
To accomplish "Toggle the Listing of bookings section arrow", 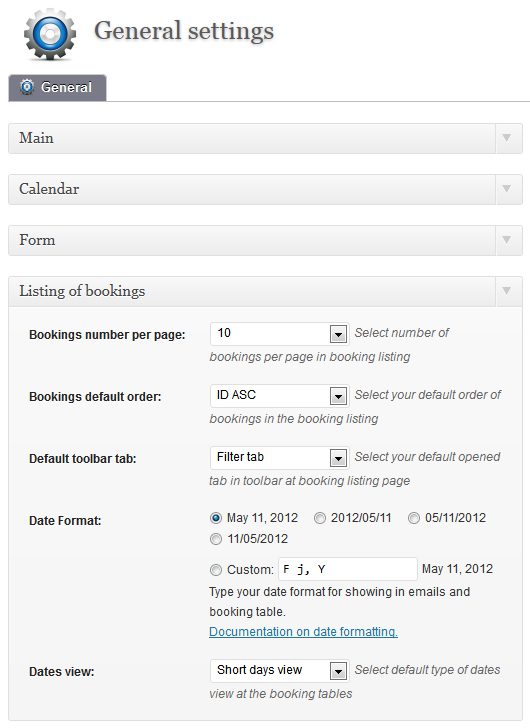I will pos(507,291).
